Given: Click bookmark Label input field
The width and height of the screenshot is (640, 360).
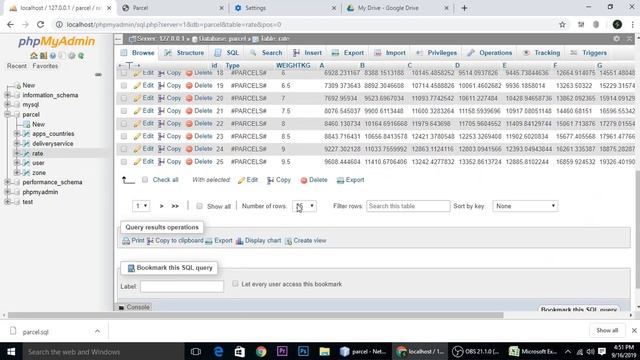Looking at the screenshot, I should click(182, 287).
